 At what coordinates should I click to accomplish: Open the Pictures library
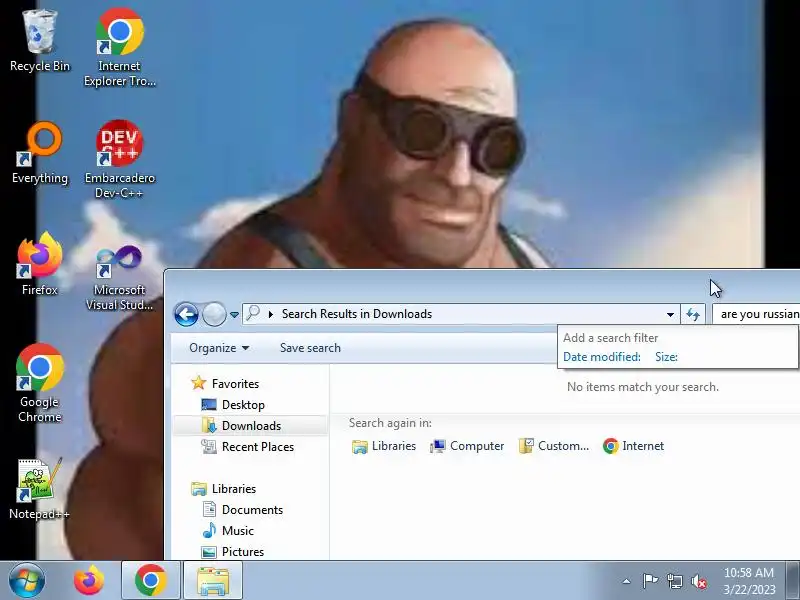coord(233,552)
